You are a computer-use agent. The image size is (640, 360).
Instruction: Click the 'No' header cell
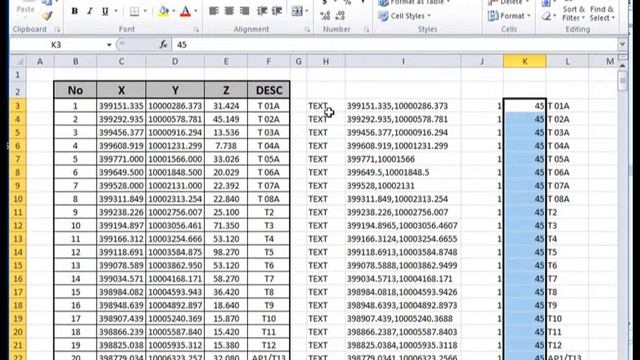(x=76, y=90)
